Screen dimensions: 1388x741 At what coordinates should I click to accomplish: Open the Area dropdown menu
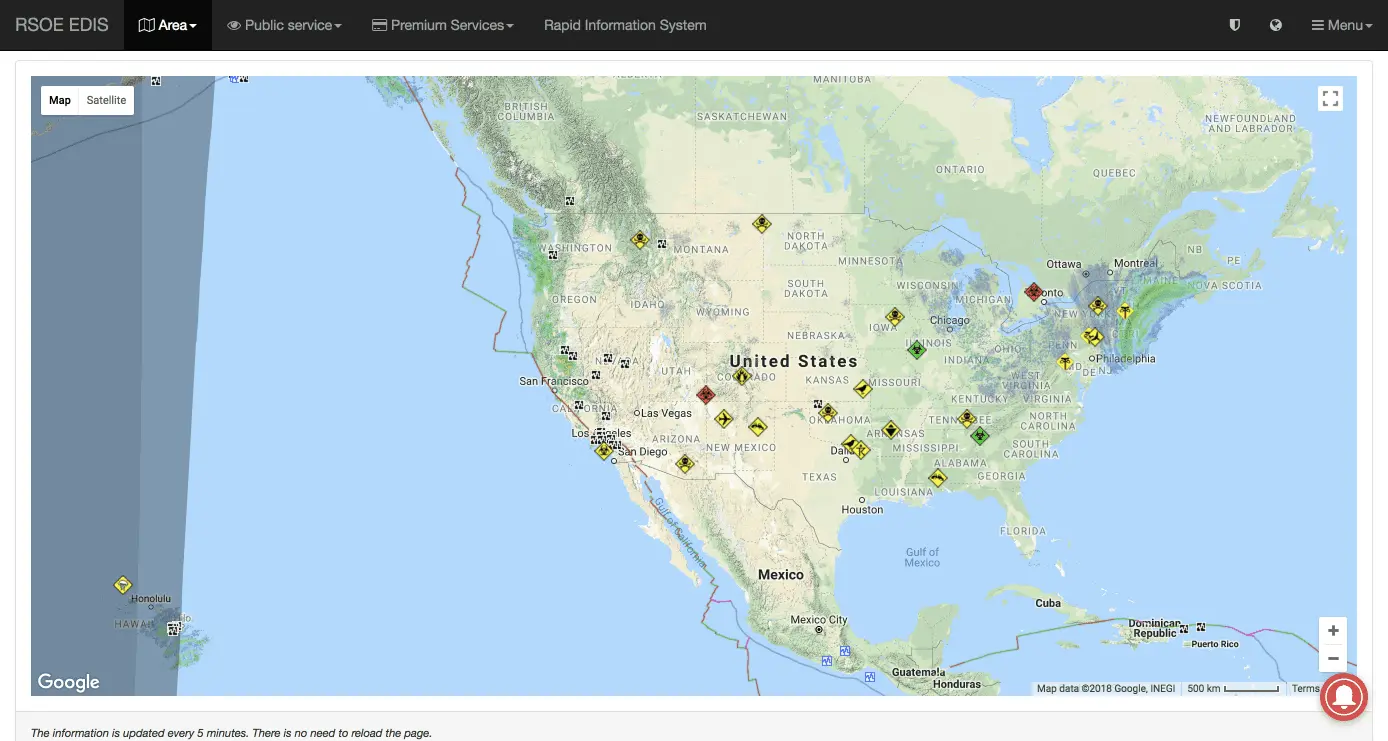pyautogui.click(x=167, y=25)
